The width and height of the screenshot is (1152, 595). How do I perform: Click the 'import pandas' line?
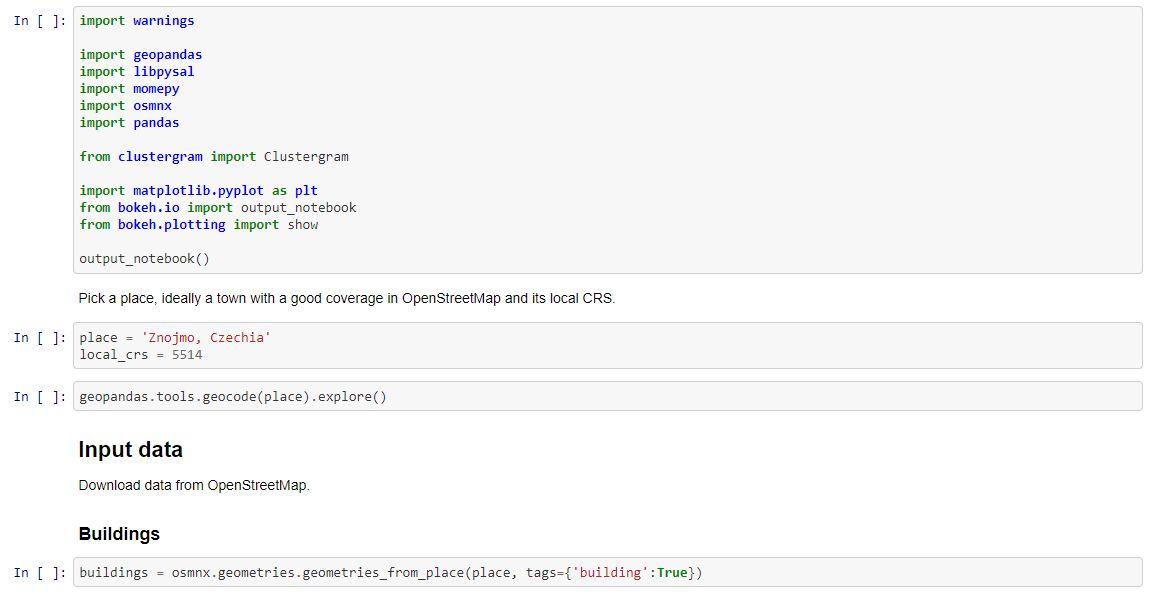coord(129,123)
